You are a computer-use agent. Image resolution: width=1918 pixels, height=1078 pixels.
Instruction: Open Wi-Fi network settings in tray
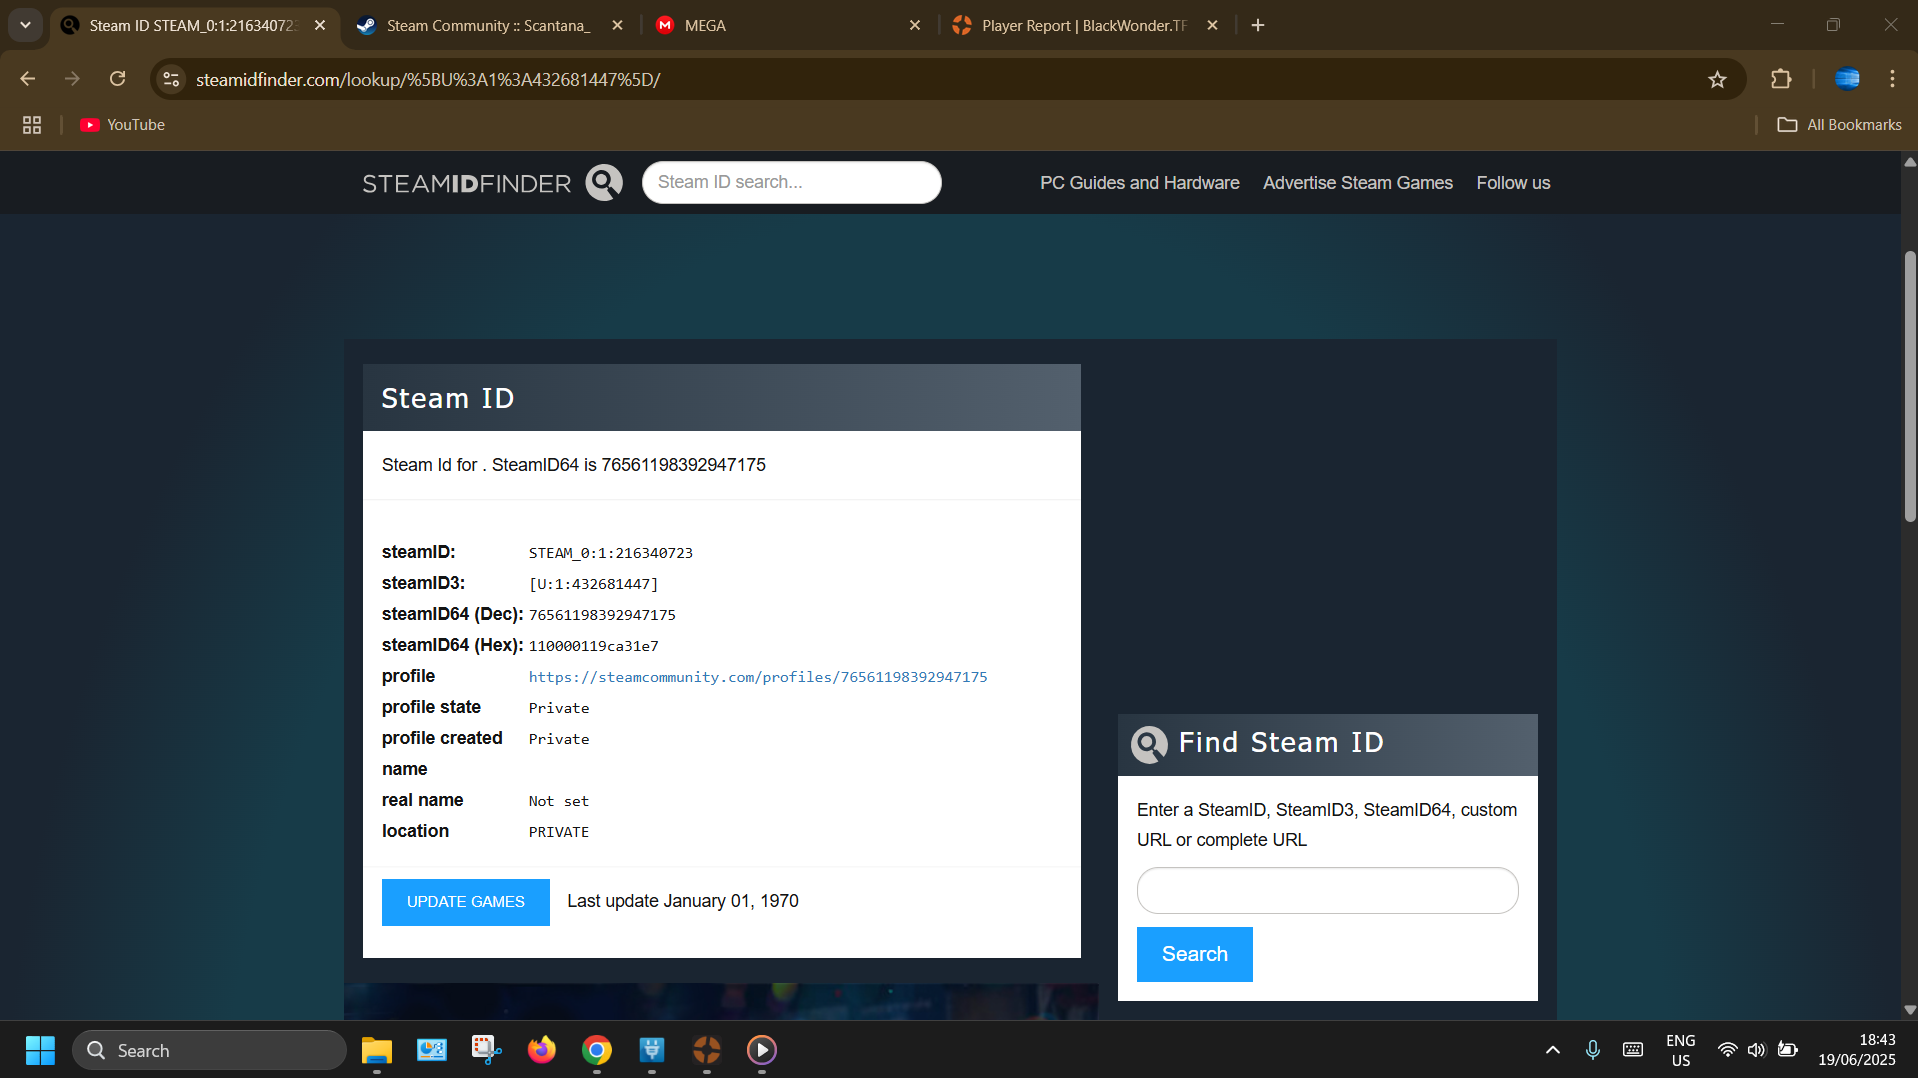[x=1727, y=1050]
